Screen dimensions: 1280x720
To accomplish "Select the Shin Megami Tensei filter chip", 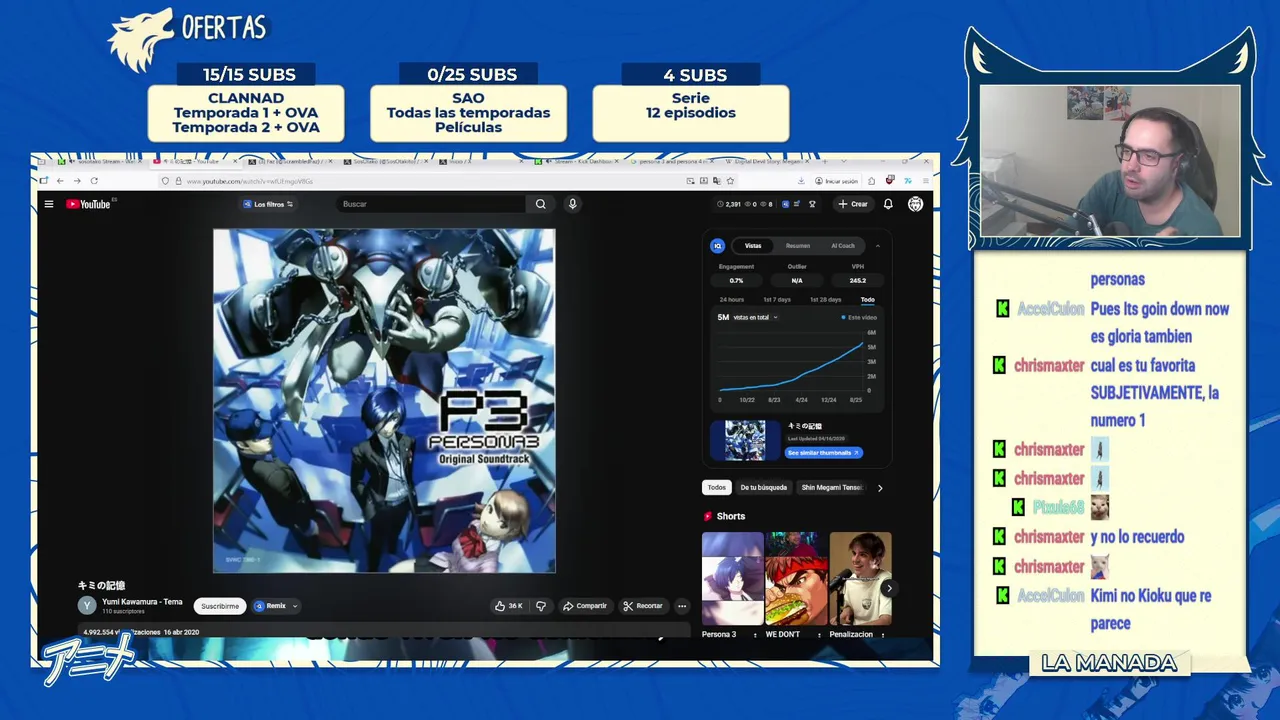I will (x=831, y=488).
